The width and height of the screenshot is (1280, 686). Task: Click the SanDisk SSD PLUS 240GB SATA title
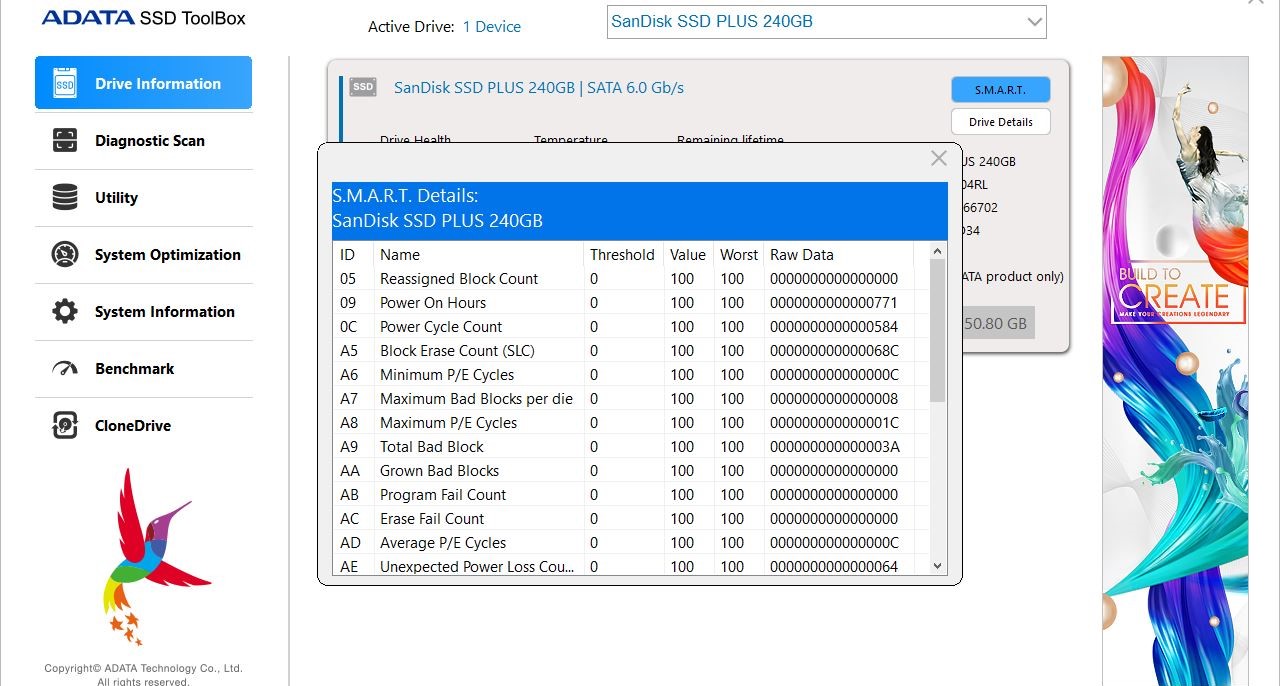[x=539, y=88]
